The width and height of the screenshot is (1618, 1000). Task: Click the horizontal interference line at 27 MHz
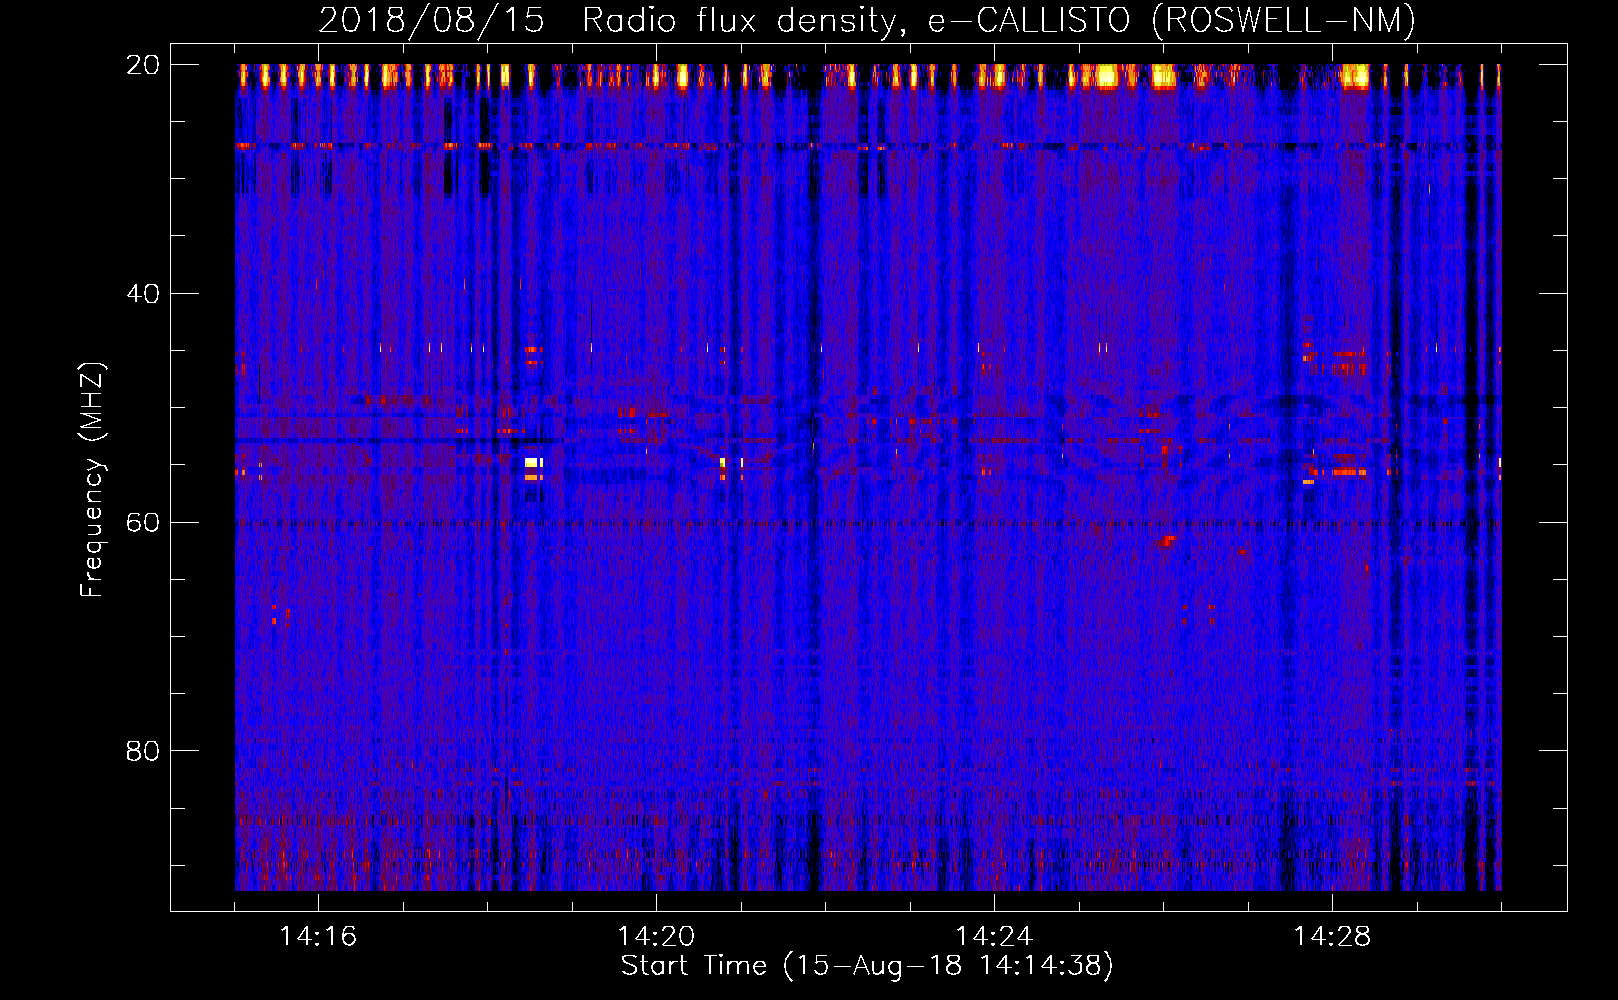pyautogui.click(x=868, y=146)
